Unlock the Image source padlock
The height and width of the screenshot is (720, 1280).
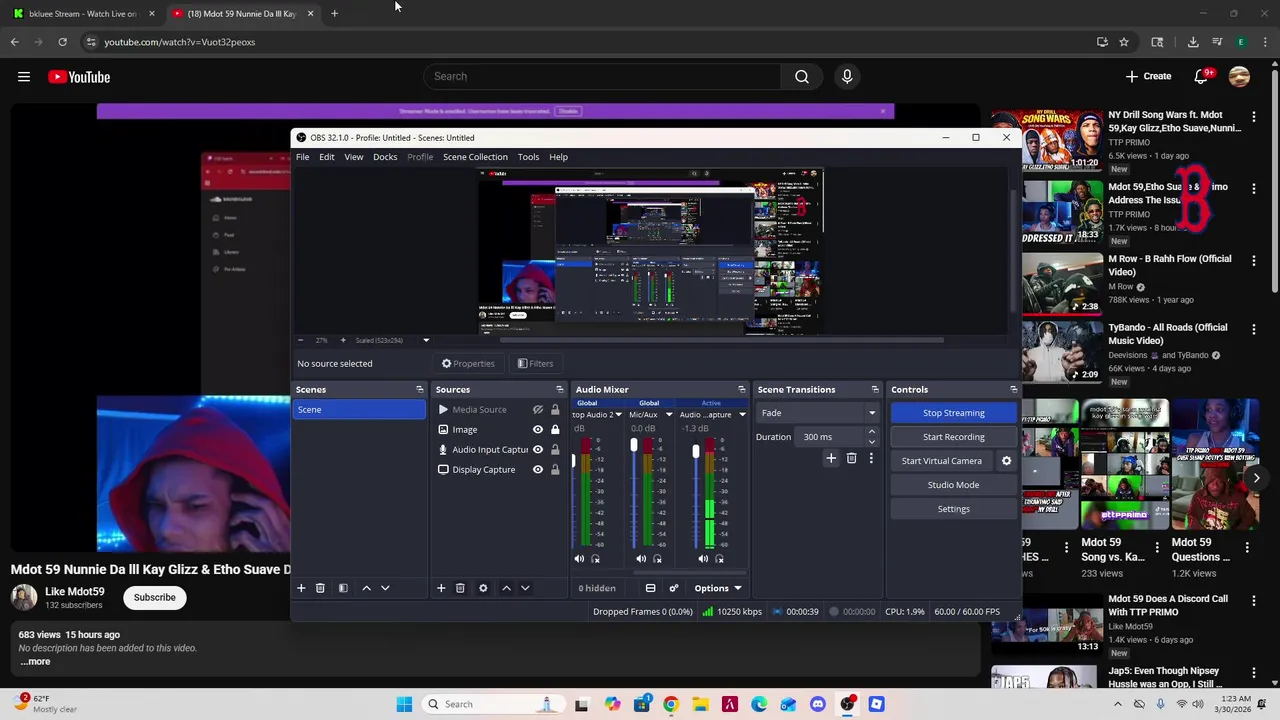click(x=555, y=429)
